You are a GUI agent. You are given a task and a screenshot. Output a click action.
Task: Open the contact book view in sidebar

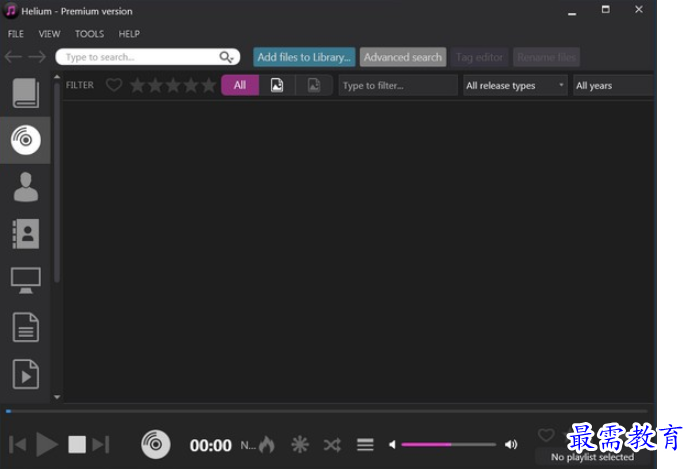pos(26,234)
